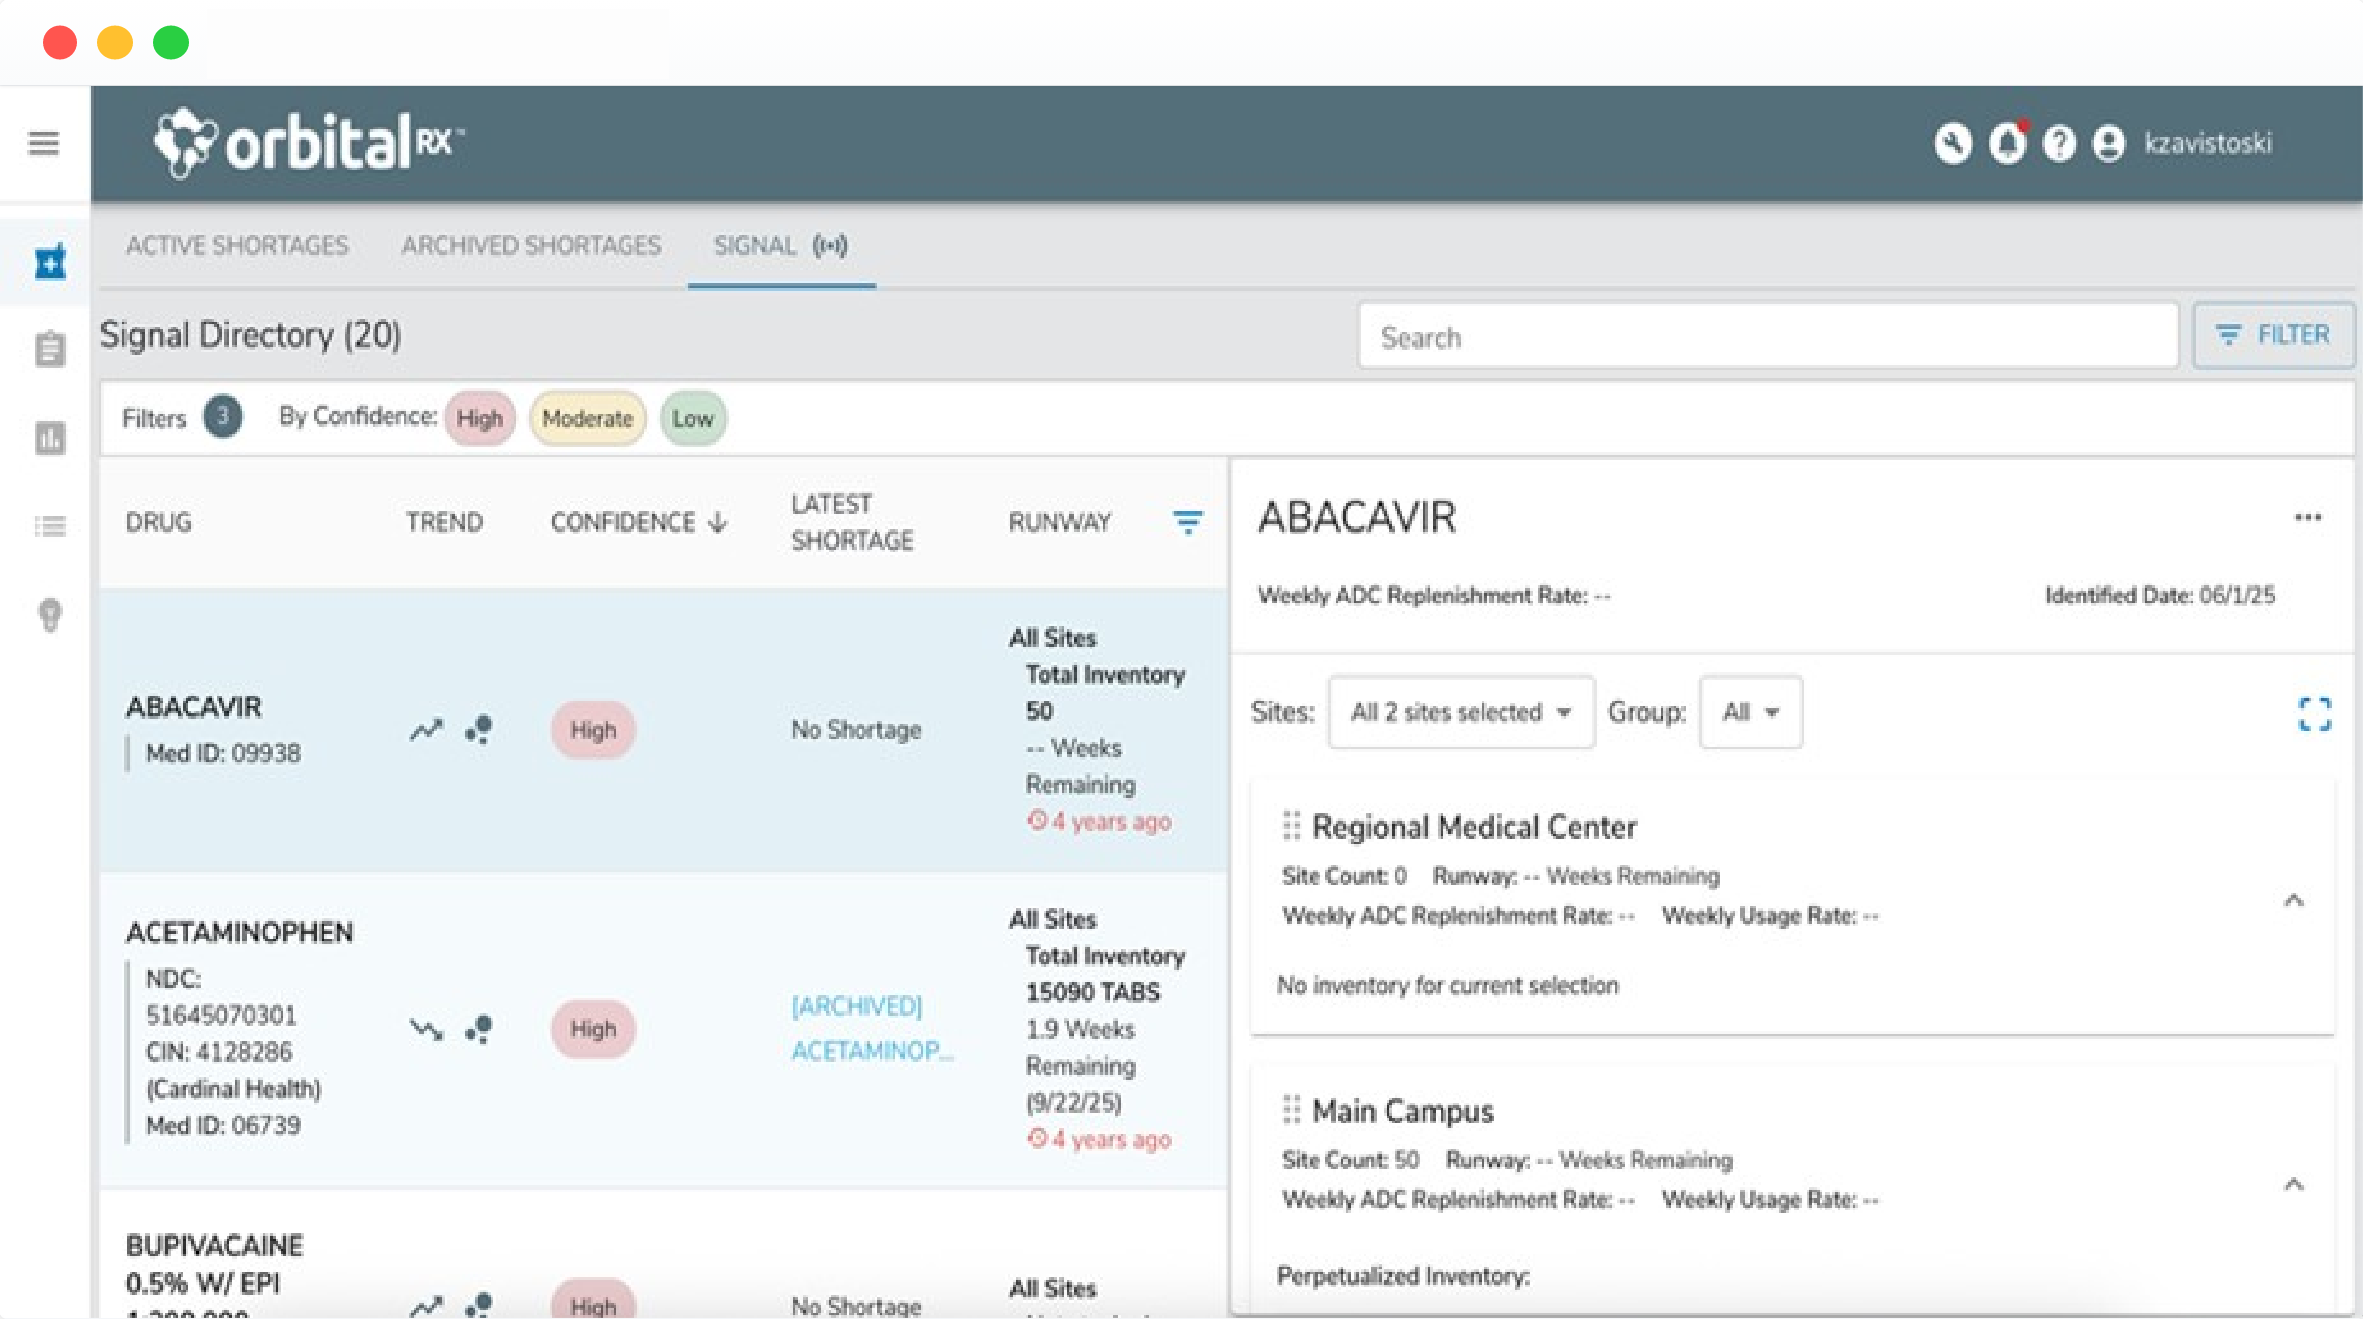This screenshot has width=2363, height=1319.
Task: Open the help question mark icon
Action: click(x=2058, y=144)
